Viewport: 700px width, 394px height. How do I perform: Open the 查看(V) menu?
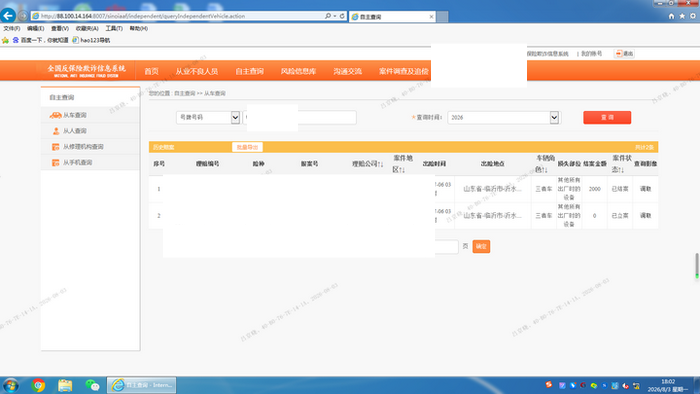point(60,29)
